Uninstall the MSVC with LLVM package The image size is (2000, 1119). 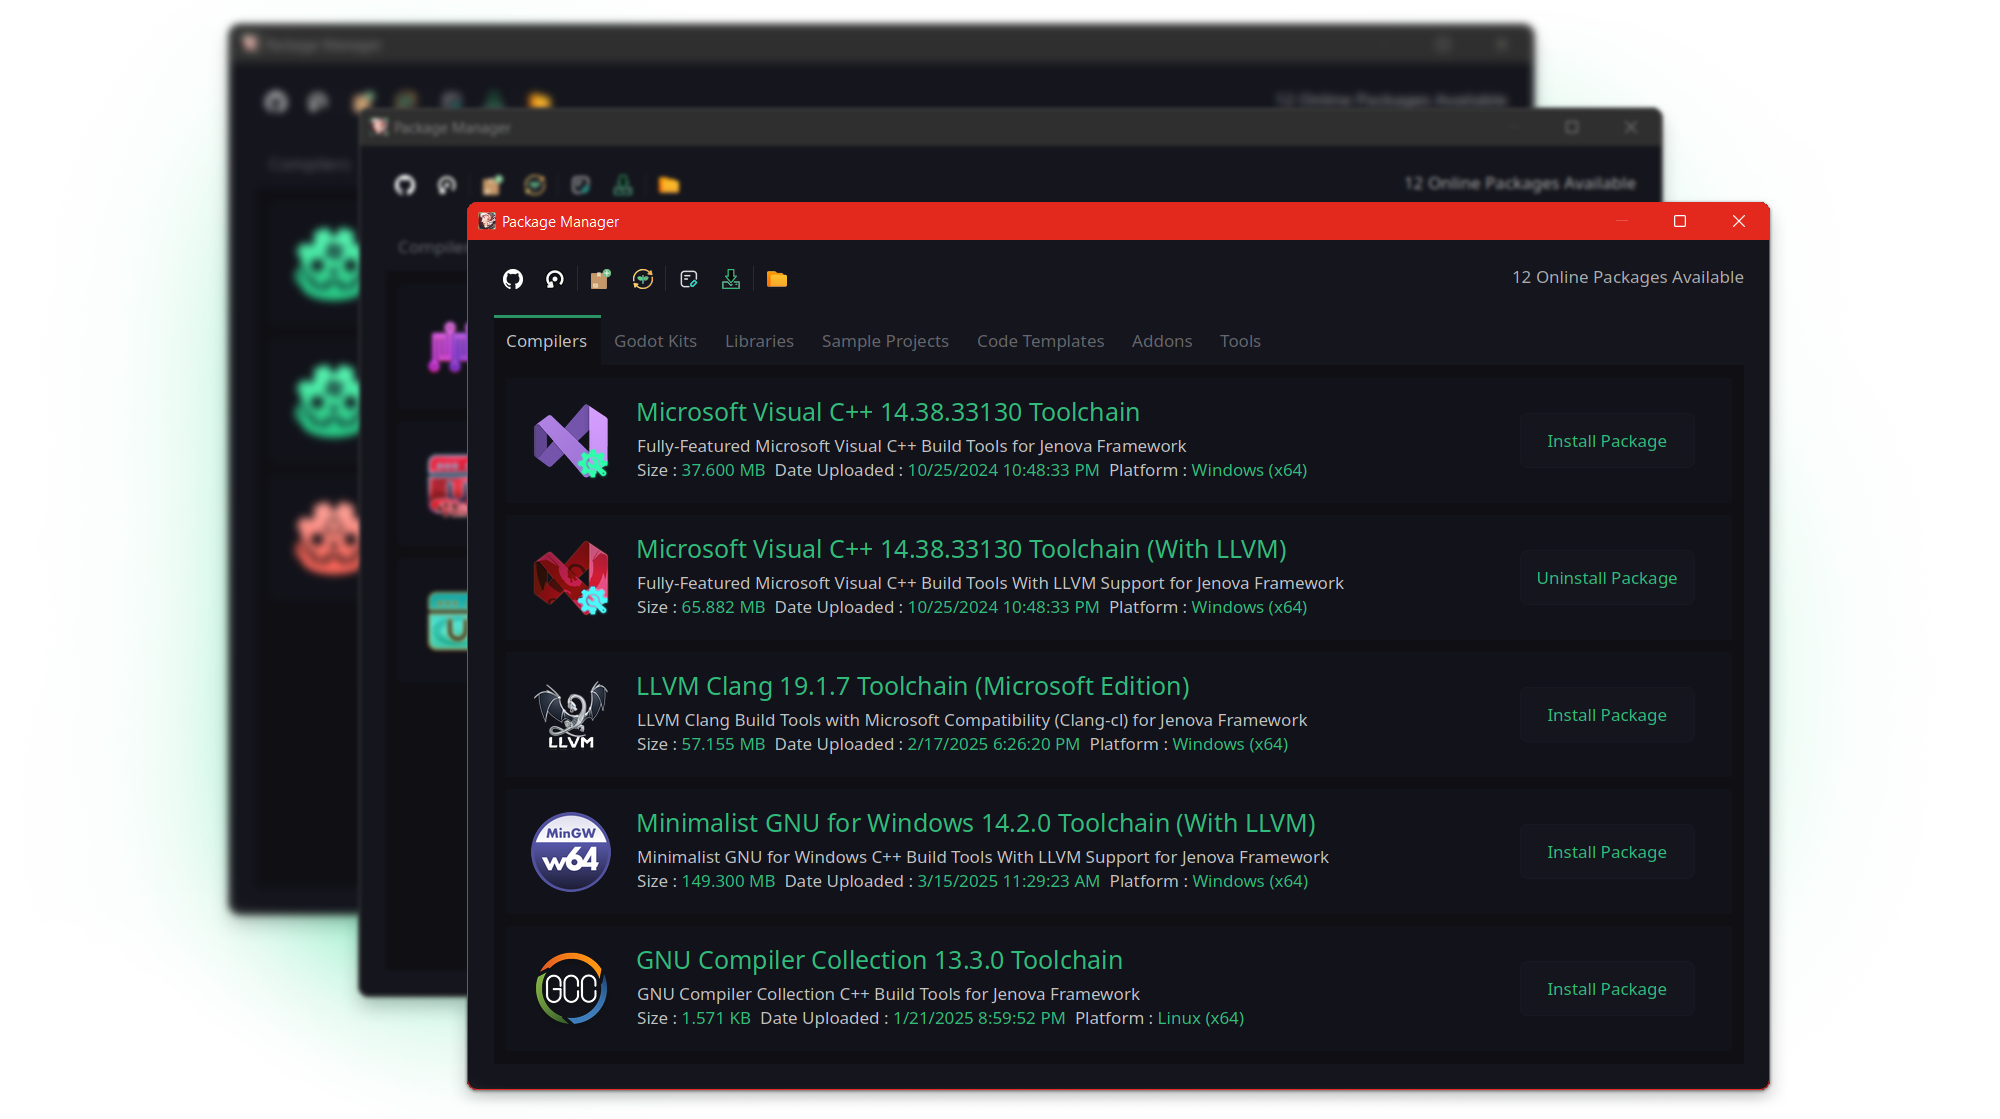(1606, 578)
